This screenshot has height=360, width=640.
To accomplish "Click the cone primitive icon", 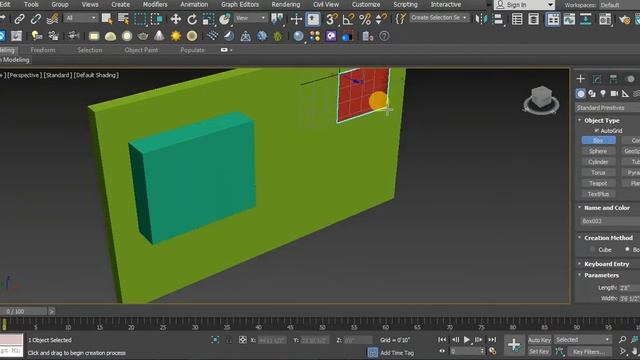I will pyautogui.click(x=159, y=36).
